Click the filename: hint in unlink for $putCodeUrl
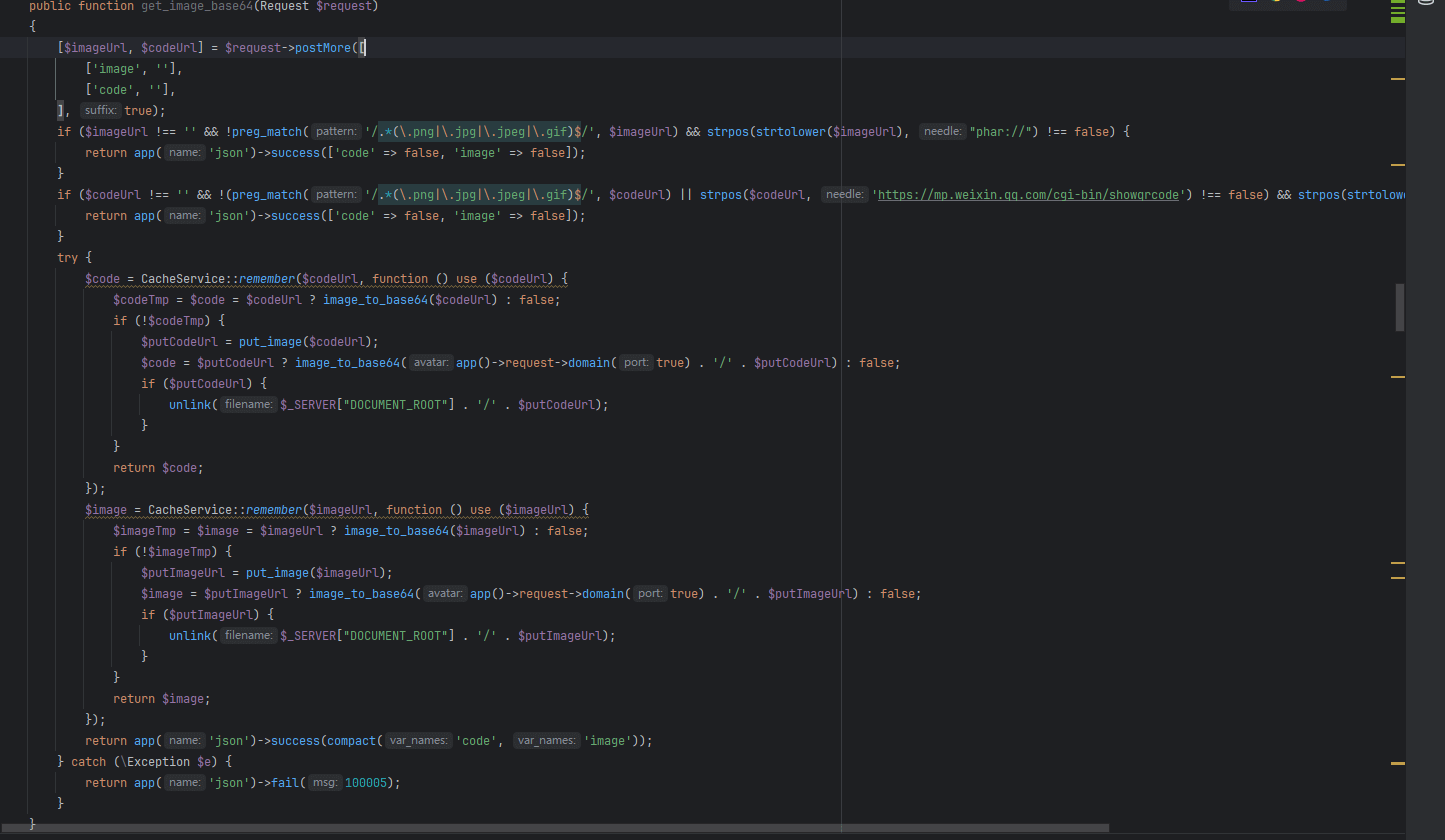The width and height of the screenshot is (1445, 840). pyautogui.click(x=249, y=405)
